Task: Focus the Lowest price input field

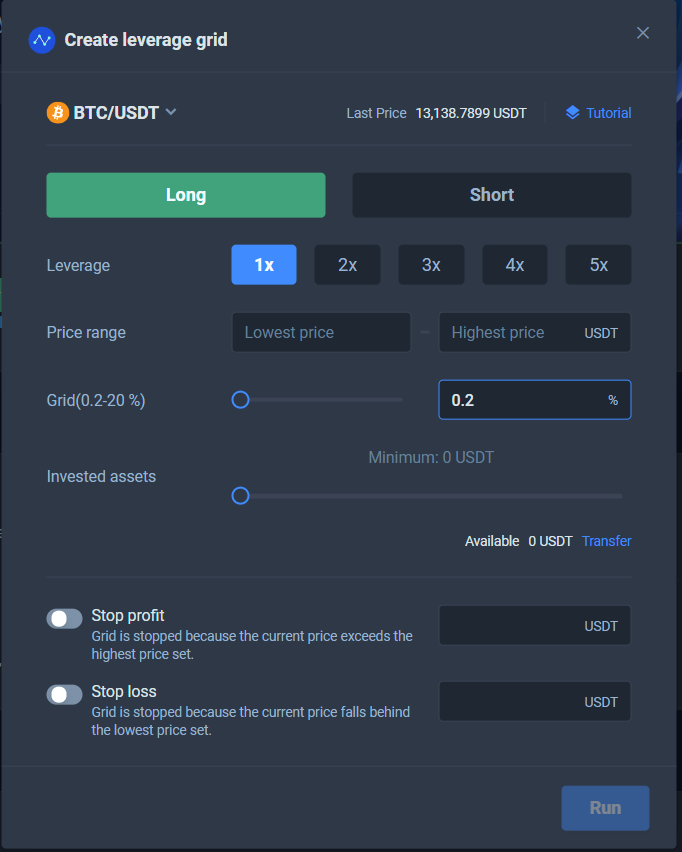Action: tap(320, 332)
